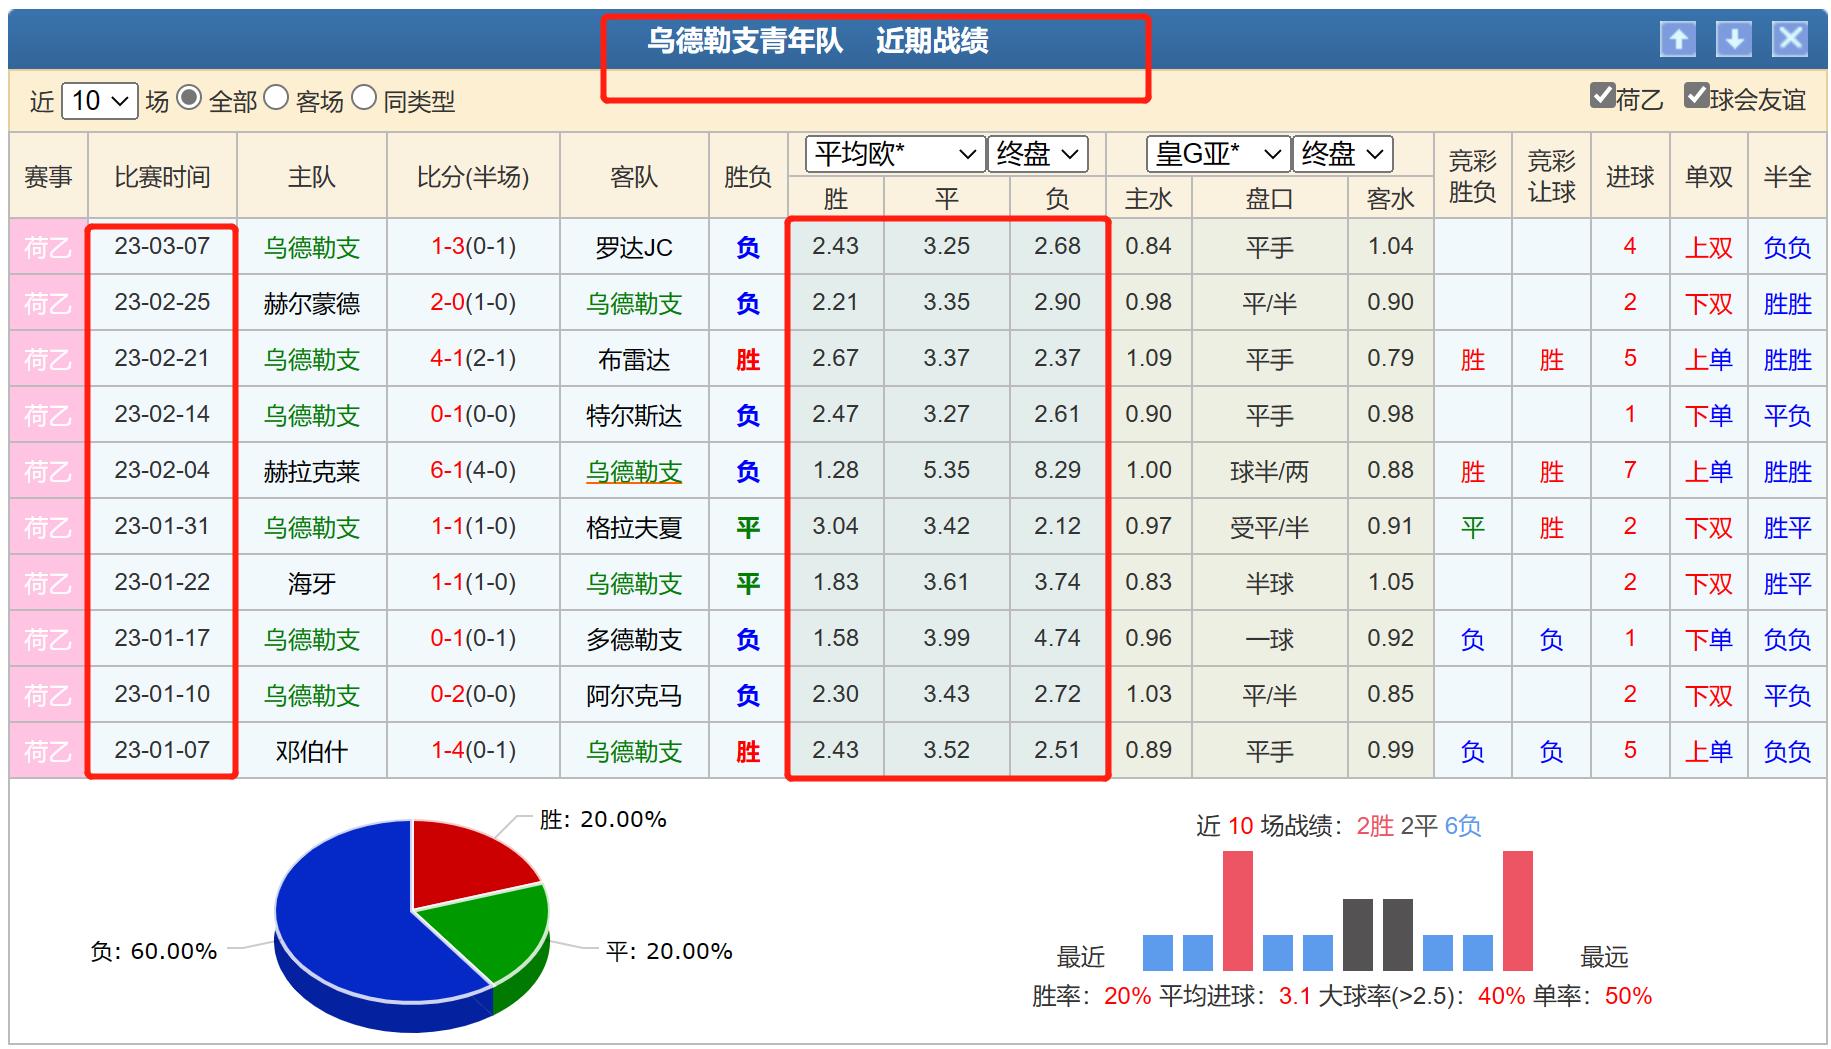Image resolution: width=1831 pixels, height=1049 pixels.
Task: Select the 同类型 radio button
Action: (364, 101)
